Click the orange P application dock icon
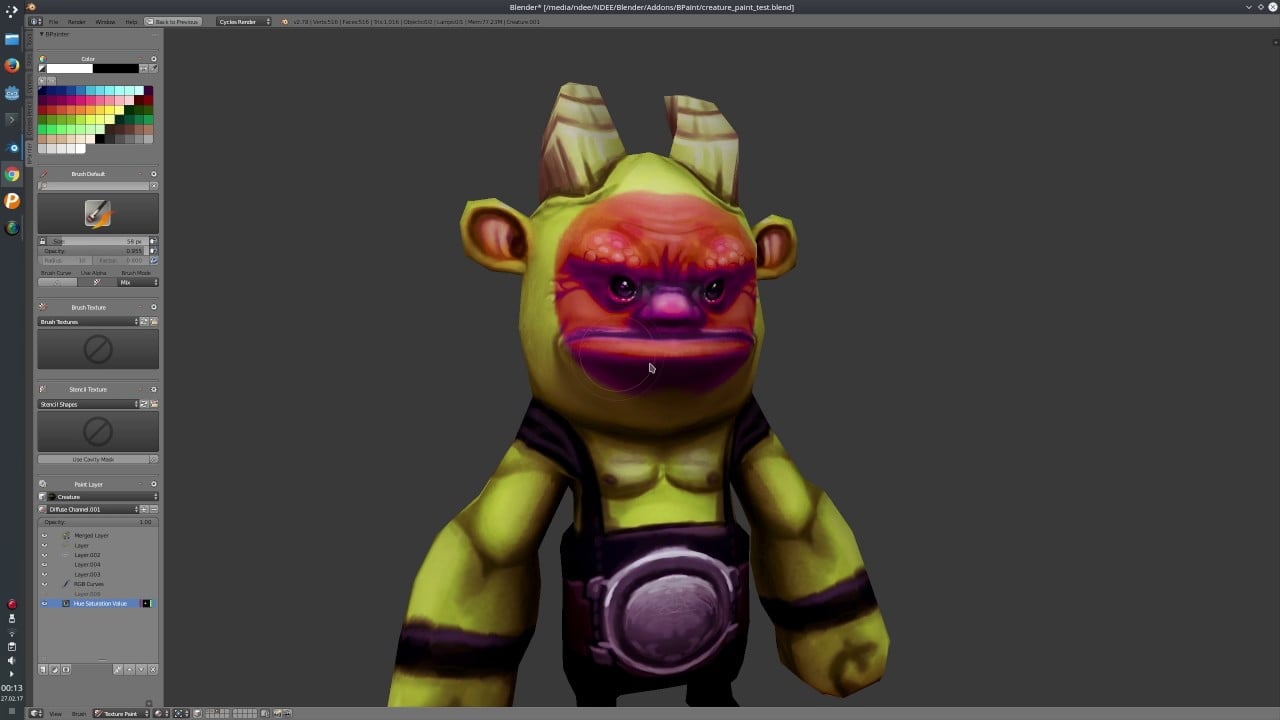The height and width of the screenshot is (720, 1280). coord(12,201)
